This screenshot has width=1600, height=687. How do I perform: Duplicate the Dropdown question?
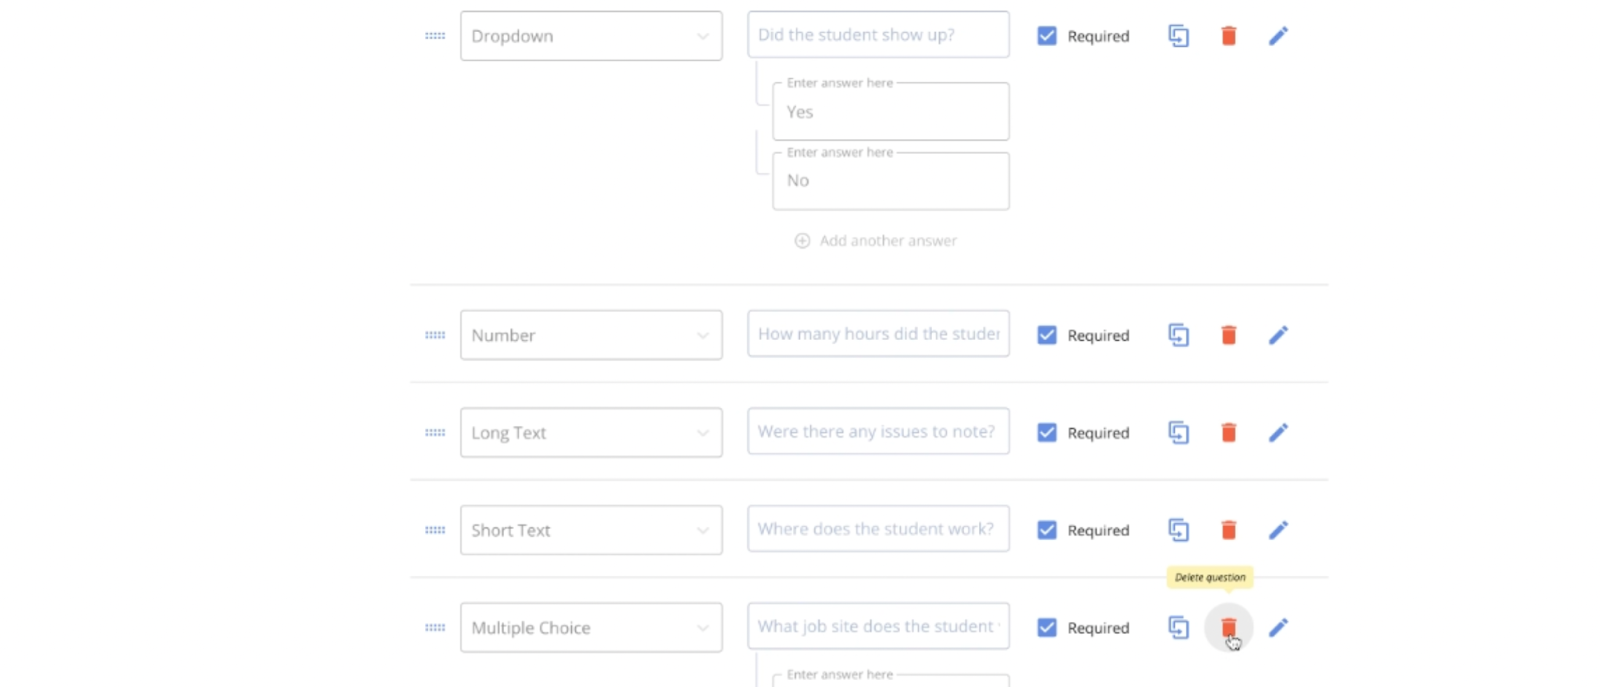[1179, 36]
